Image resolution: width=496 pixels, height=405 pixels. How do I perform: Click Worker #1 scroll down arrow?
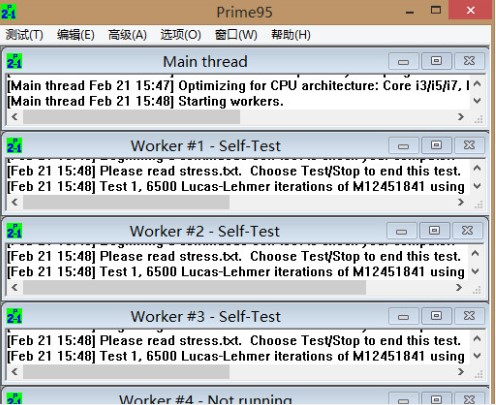pos(477,186)
